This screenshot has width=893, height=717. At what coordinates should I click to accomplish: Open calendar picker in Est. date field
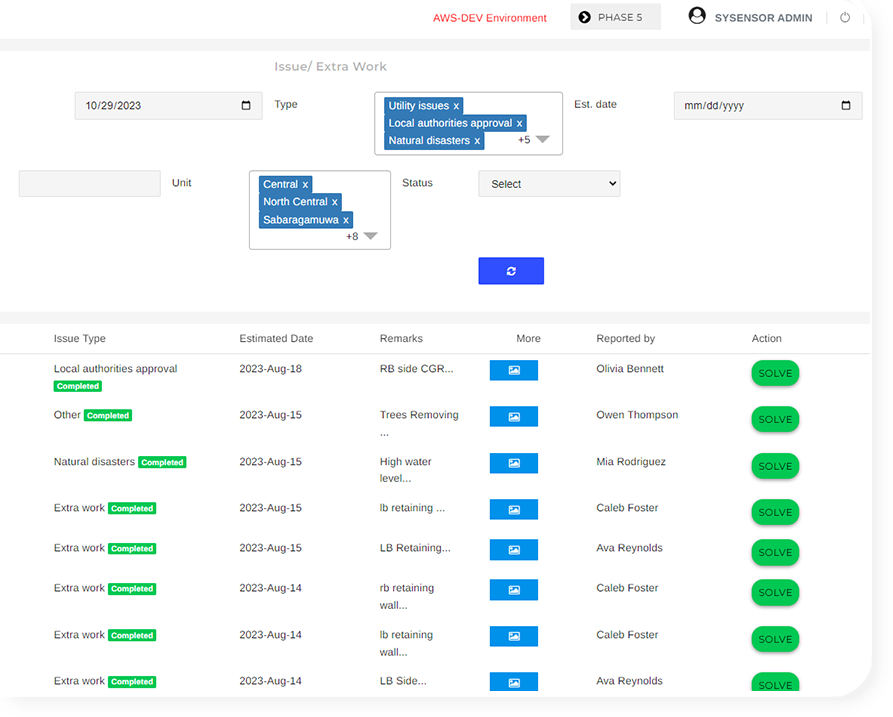(x=846, y=106)
